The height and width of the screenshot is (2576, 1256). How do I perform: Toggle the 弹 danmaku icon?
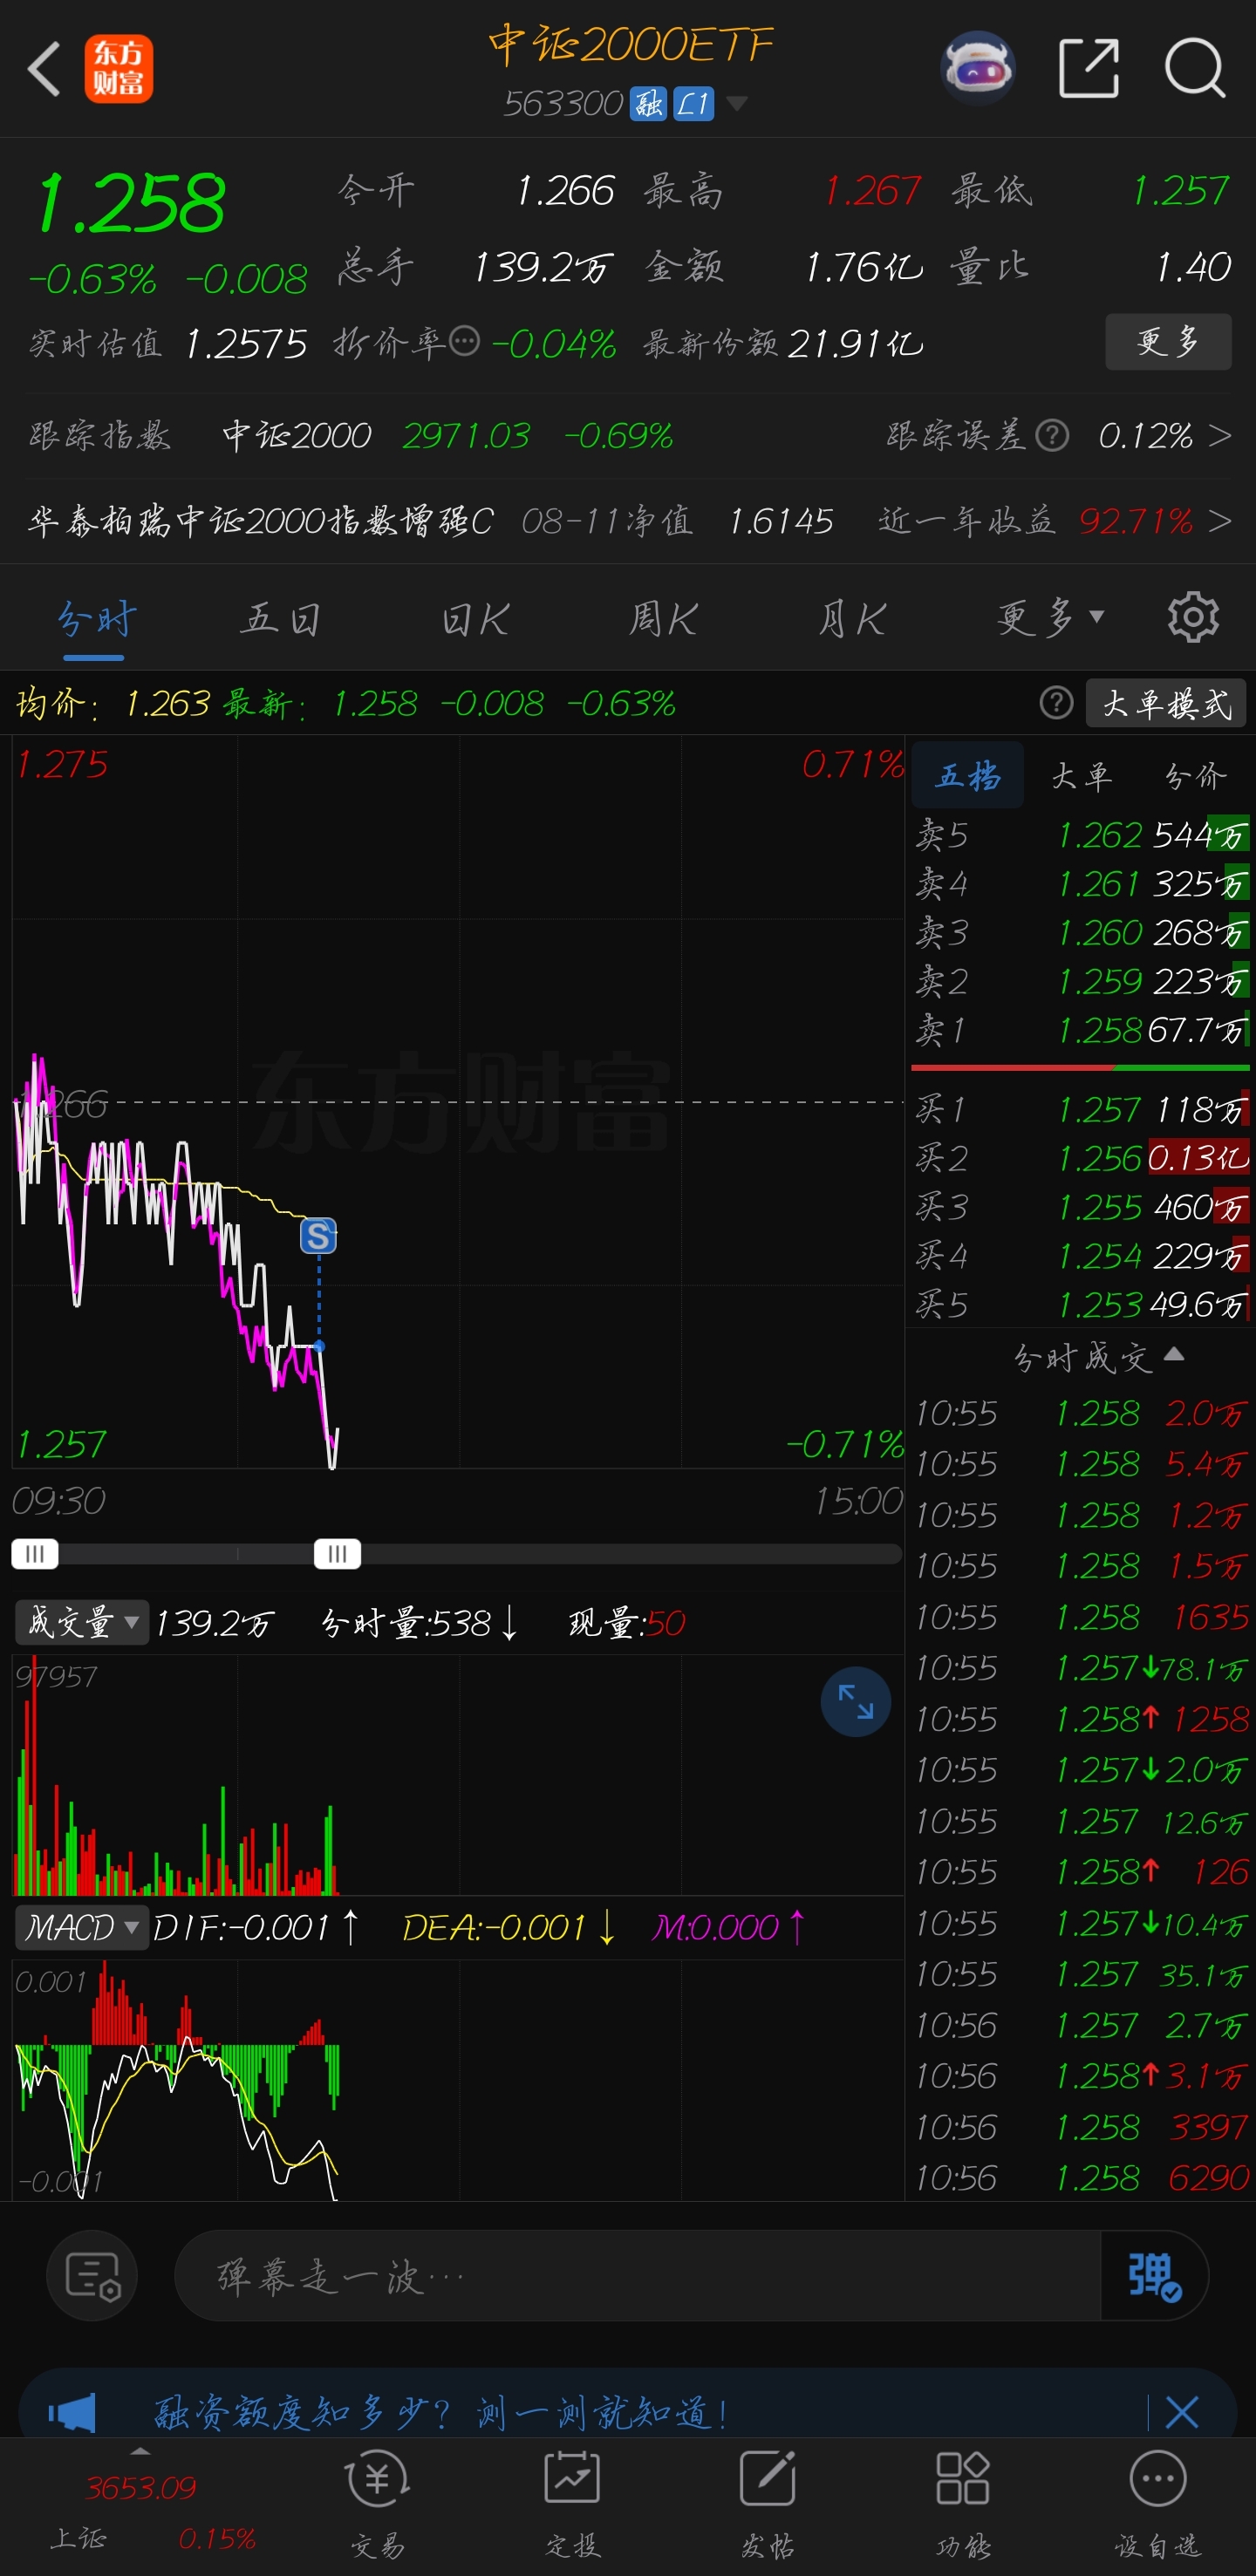pos(1154,2277)
